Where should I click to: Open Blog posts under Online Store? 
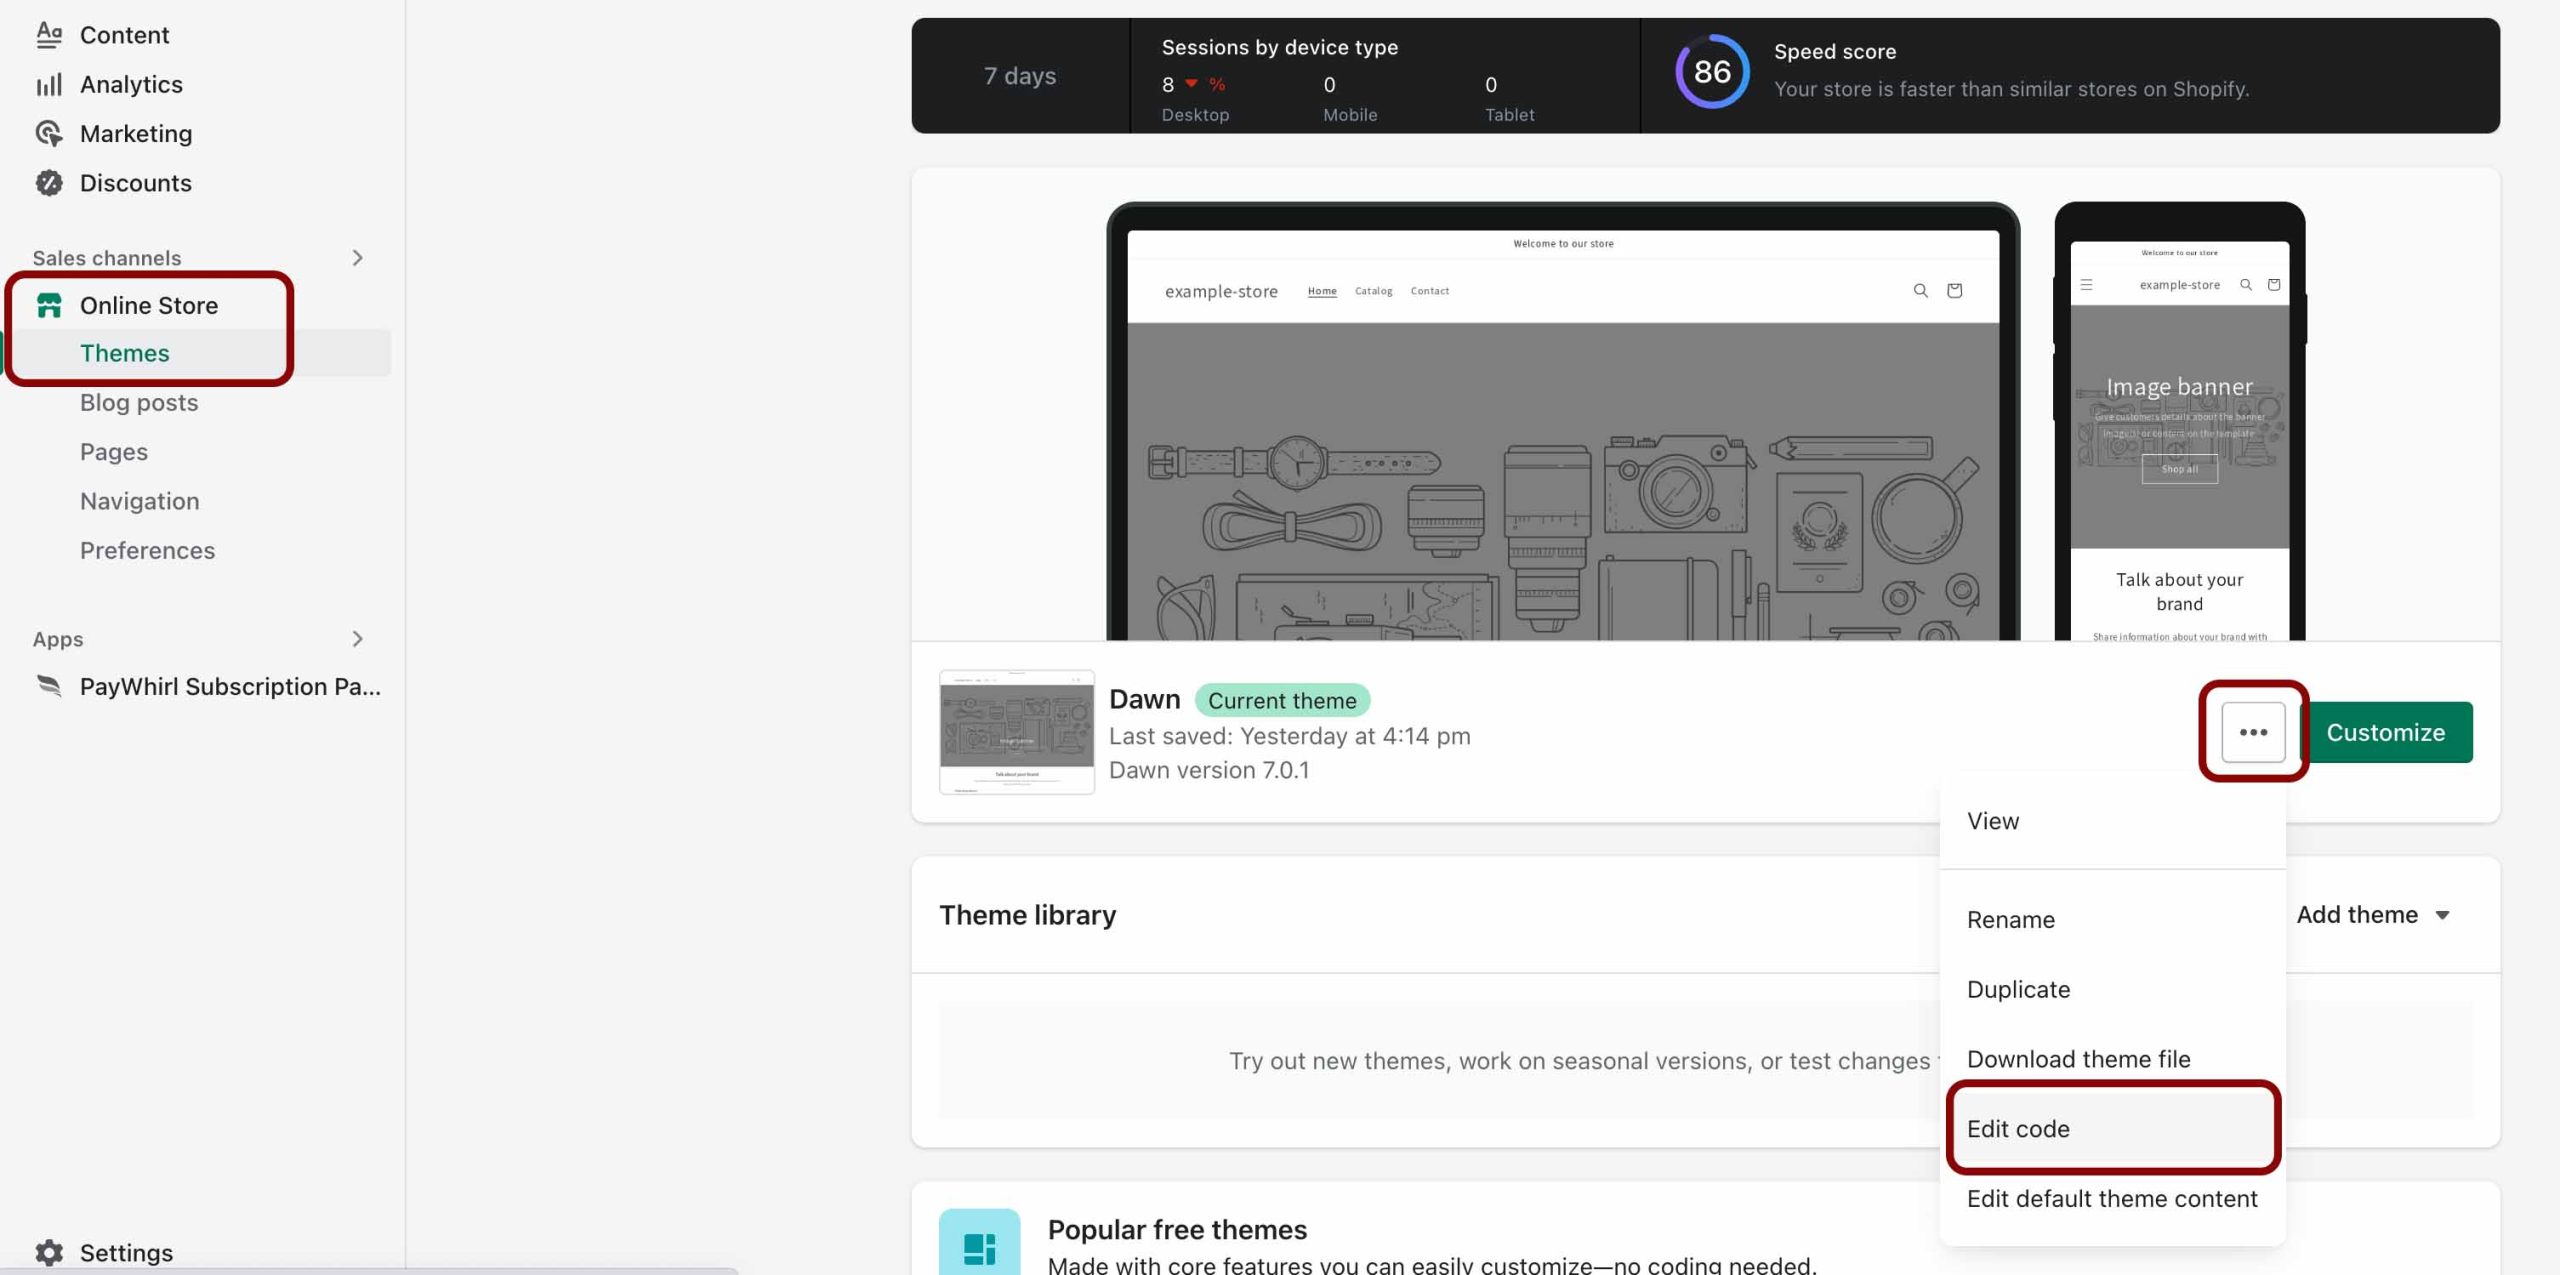[x=139, y=402]
